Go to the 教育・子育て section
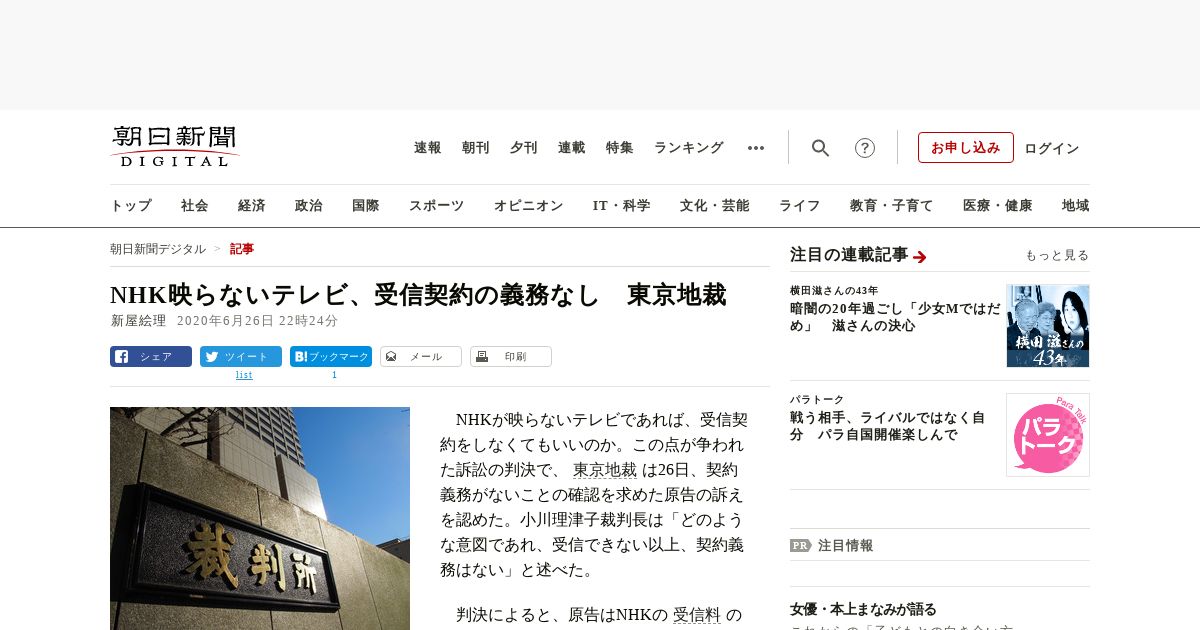 coord(892,206)
